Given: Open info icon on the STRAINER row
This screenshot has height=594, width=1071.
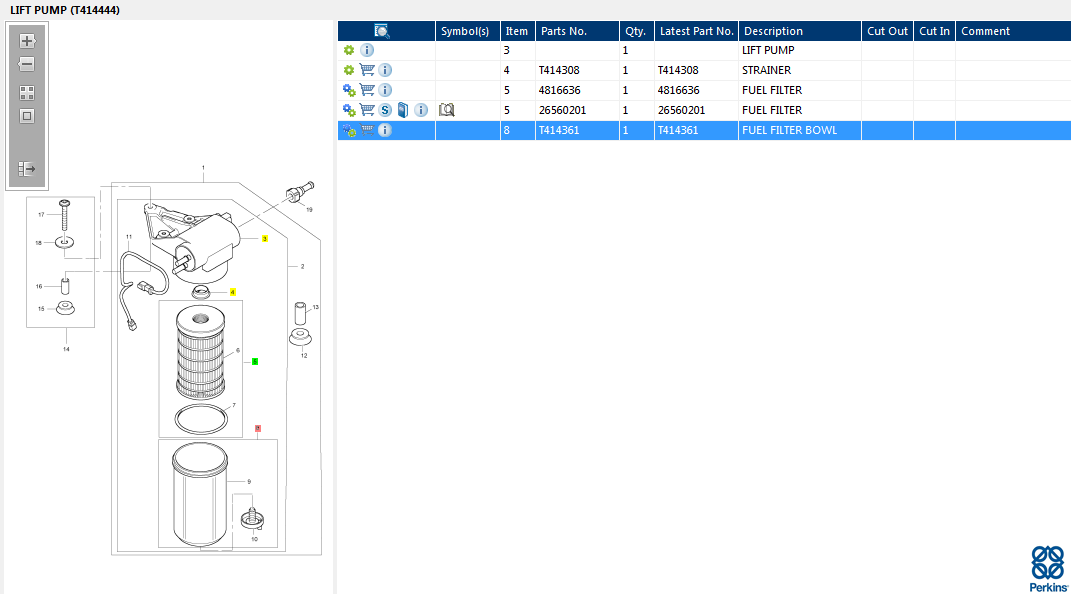Looking at the screenshot, I should coord(385,70).
